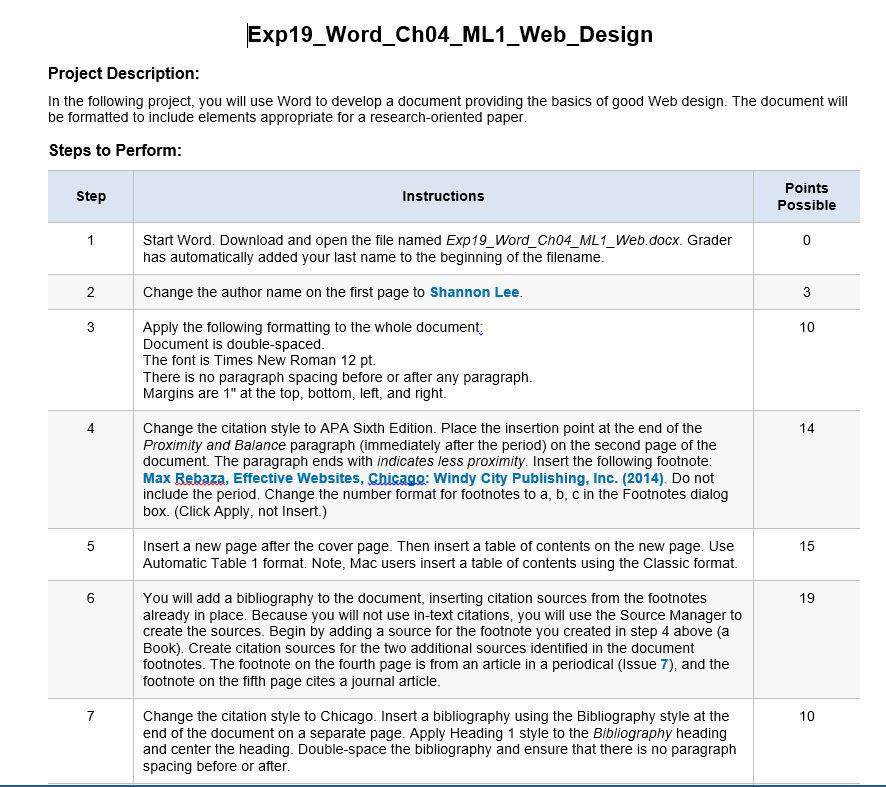
Task: Select the Step column header
Action: tap(91, 196)
